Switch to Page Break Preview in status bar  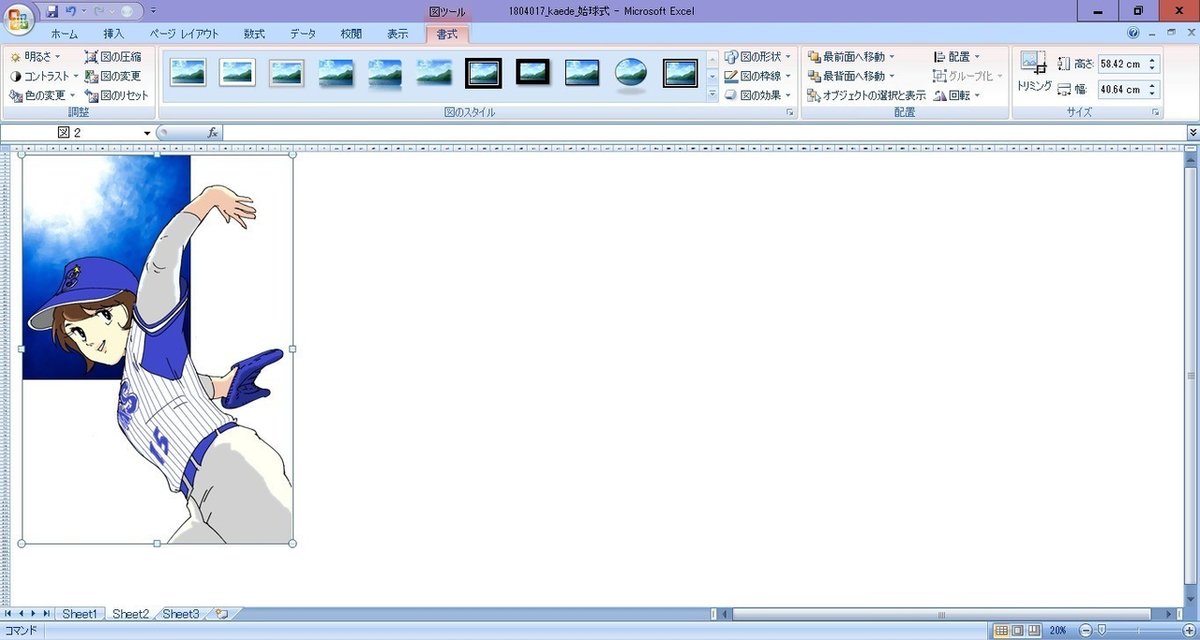pyautogui.click(x=1034, y=631)
